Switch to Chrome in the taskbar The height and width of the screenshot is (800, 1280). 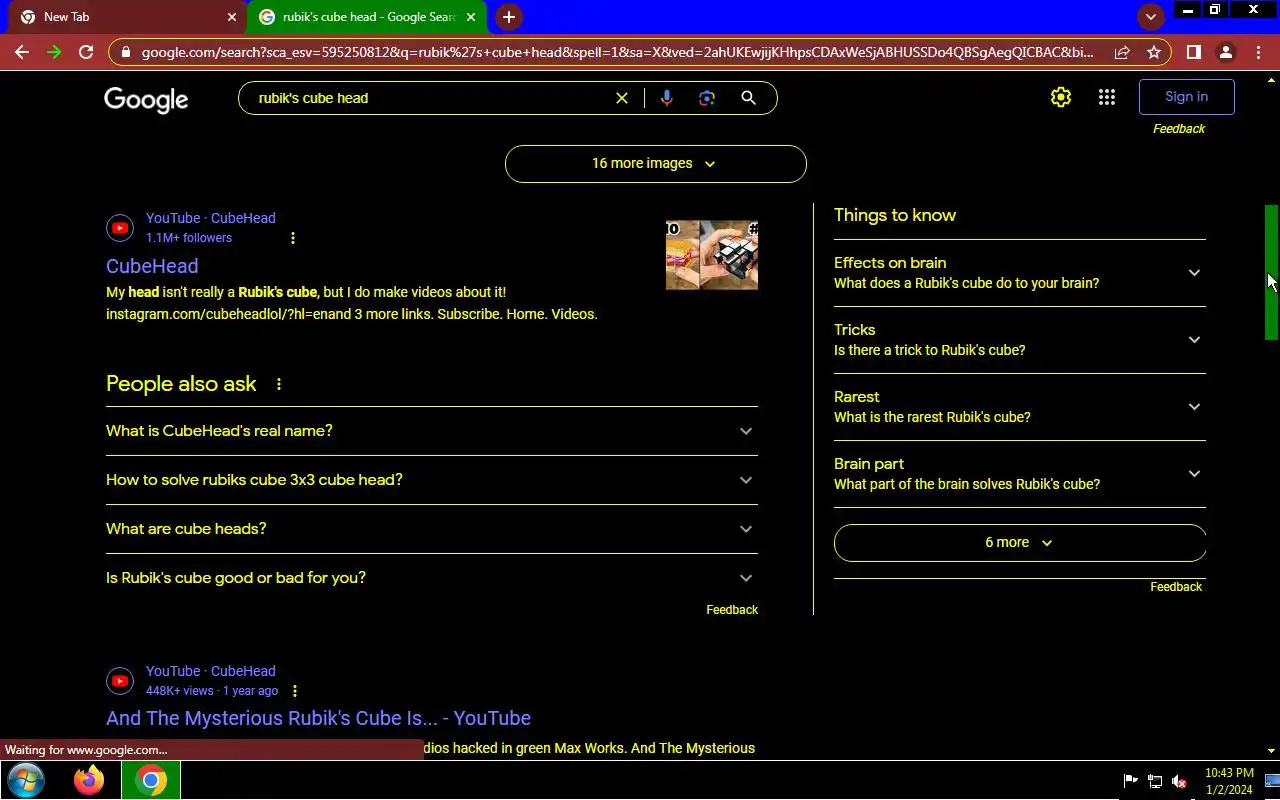[151, 780]
